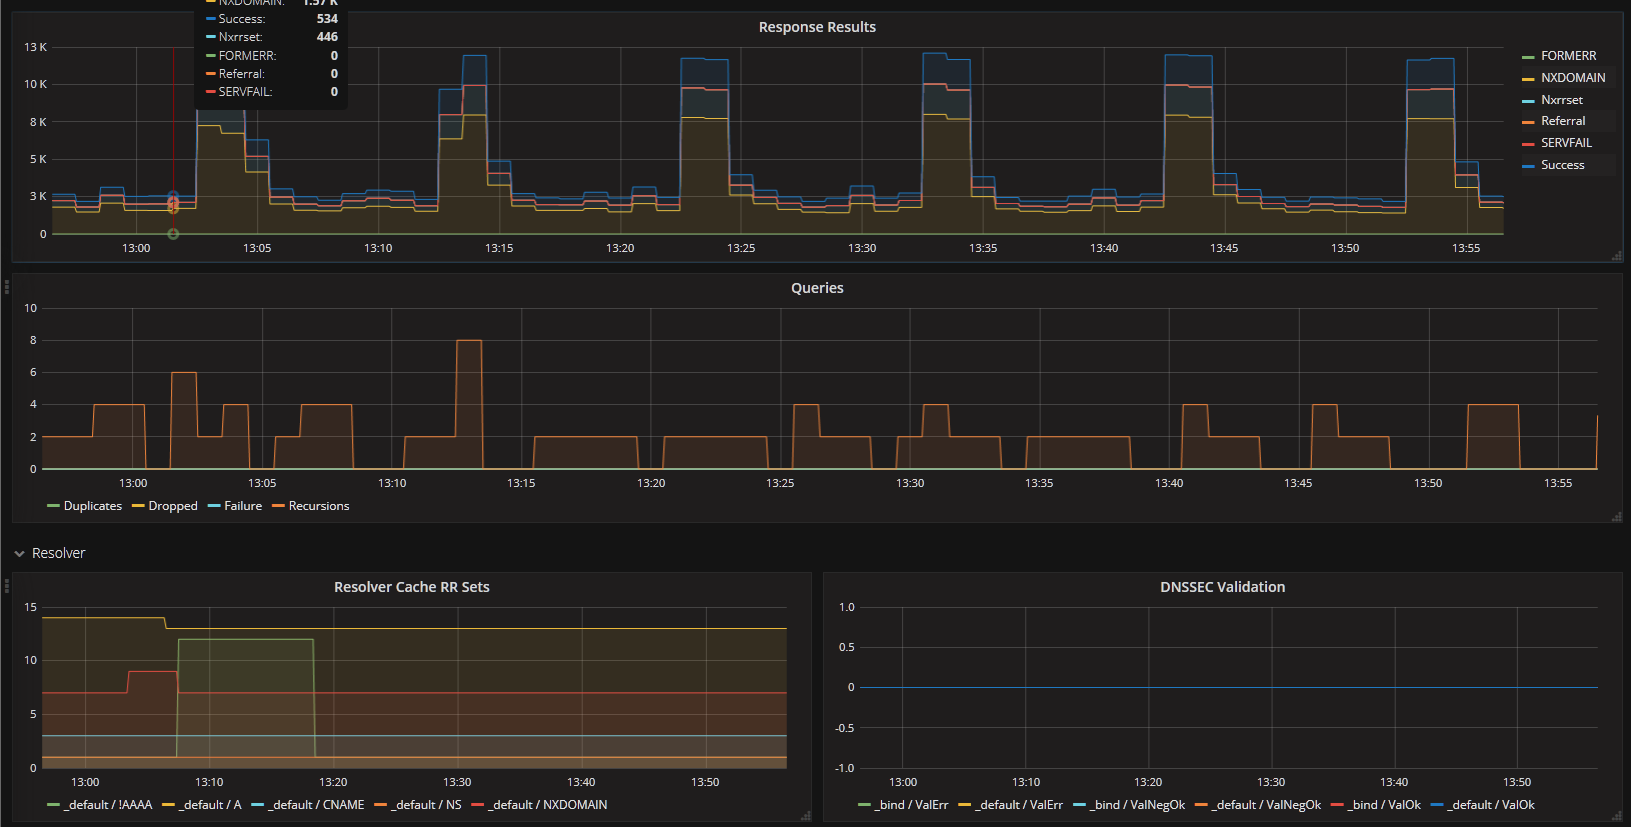Open color picker for FORMERR legend swatch
The height and width of the screenshot is (827, 1631).
1528,57
